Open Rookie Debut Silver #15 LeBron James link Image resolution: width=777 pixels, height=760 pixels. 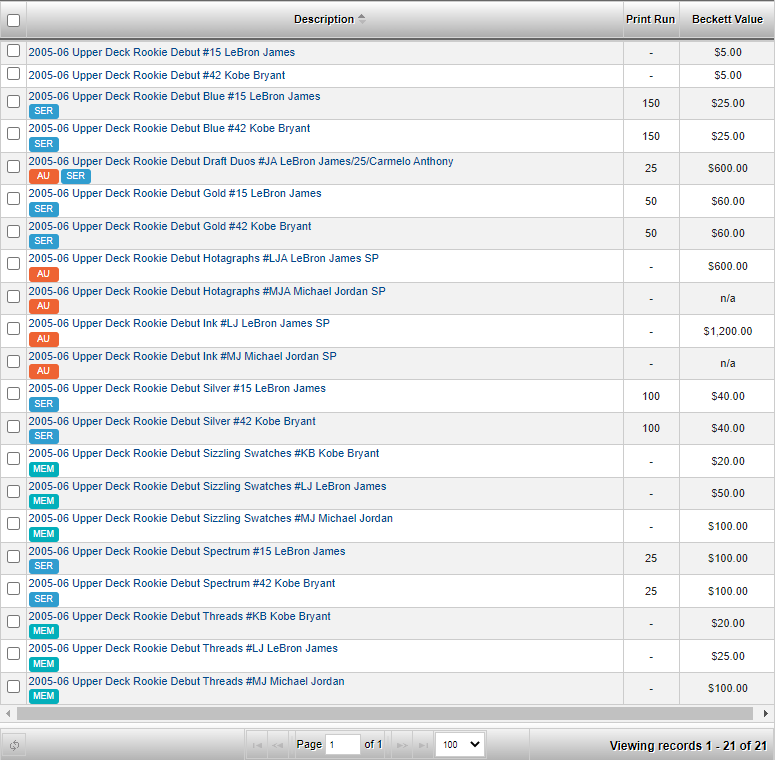click(177, 388)
